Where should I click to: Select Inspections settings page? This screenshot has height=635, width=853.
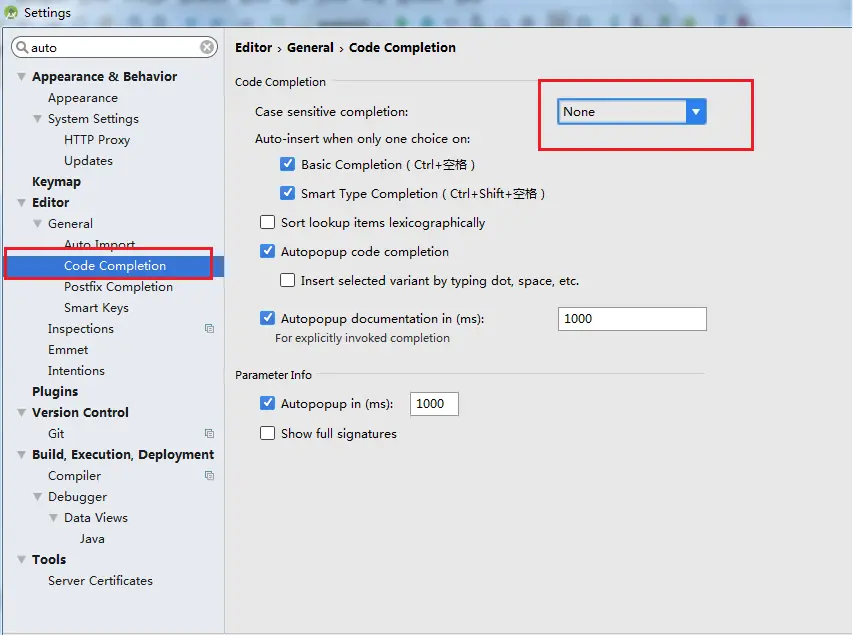pos(81,329)
